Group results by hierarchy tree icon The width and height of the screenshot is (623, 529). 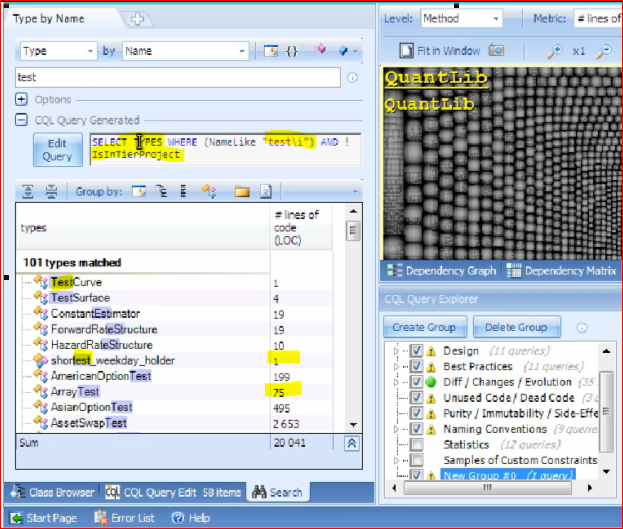[161, 192]
